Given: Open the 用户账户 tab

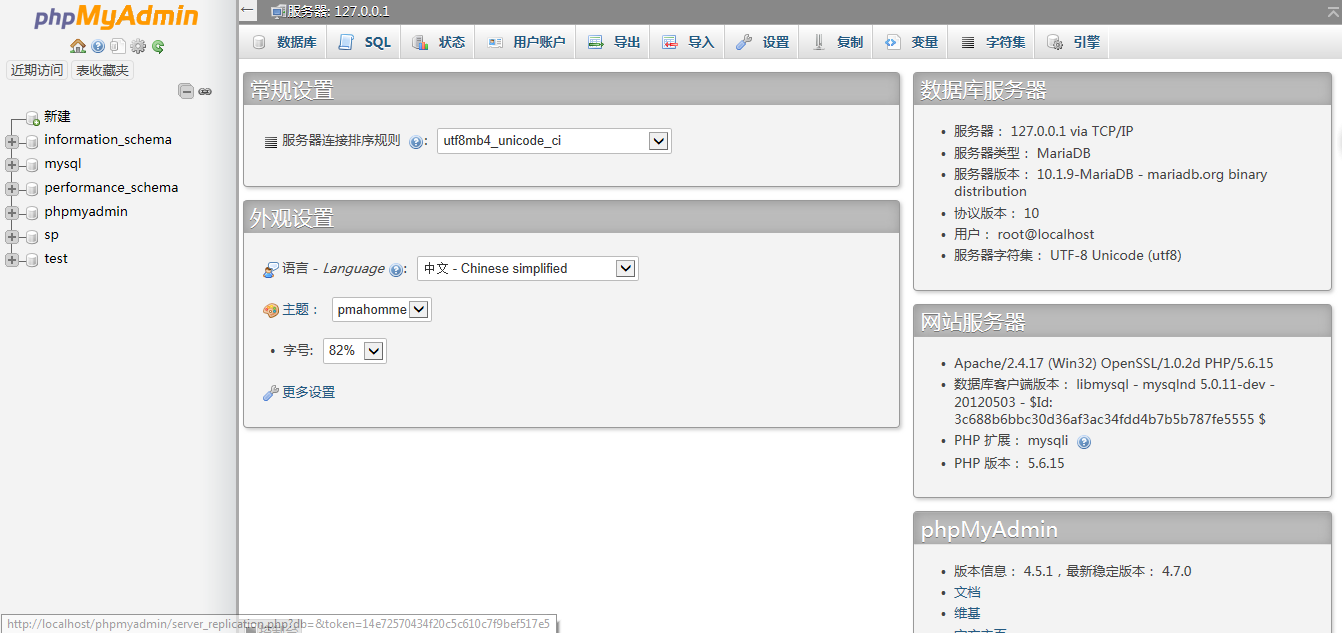Looking at the screenshot, I should click(526, 42).
